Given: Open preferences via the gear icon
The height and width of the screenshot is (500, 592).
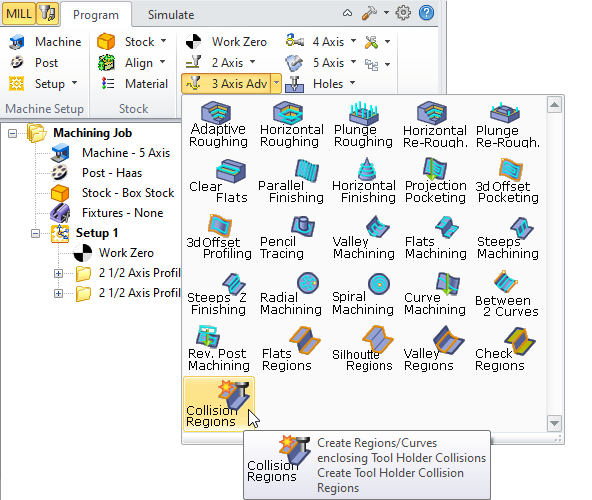Looking at the screenshot, I should [403, 13].
